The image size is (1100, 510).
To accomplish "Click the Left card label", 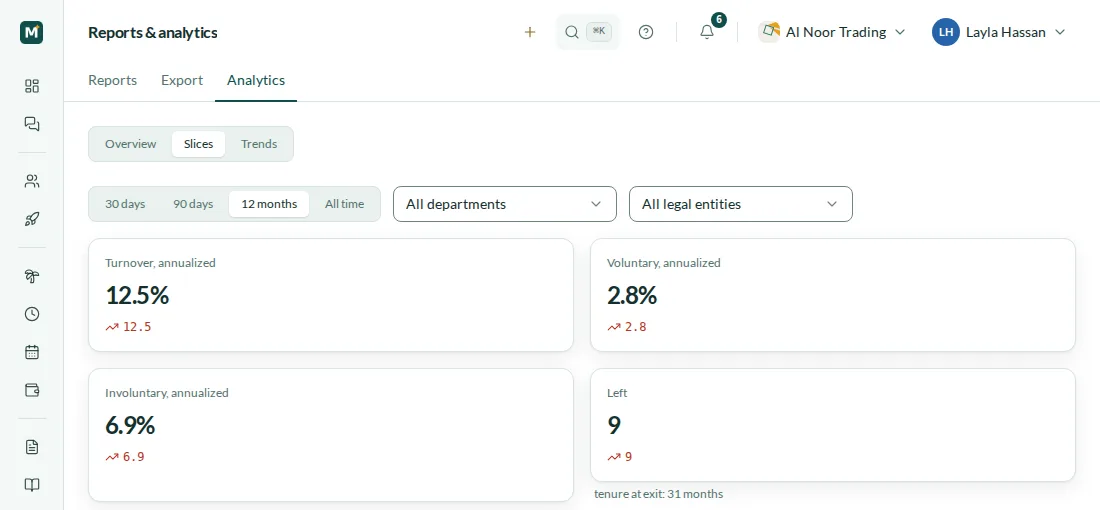I will point(617,393).
